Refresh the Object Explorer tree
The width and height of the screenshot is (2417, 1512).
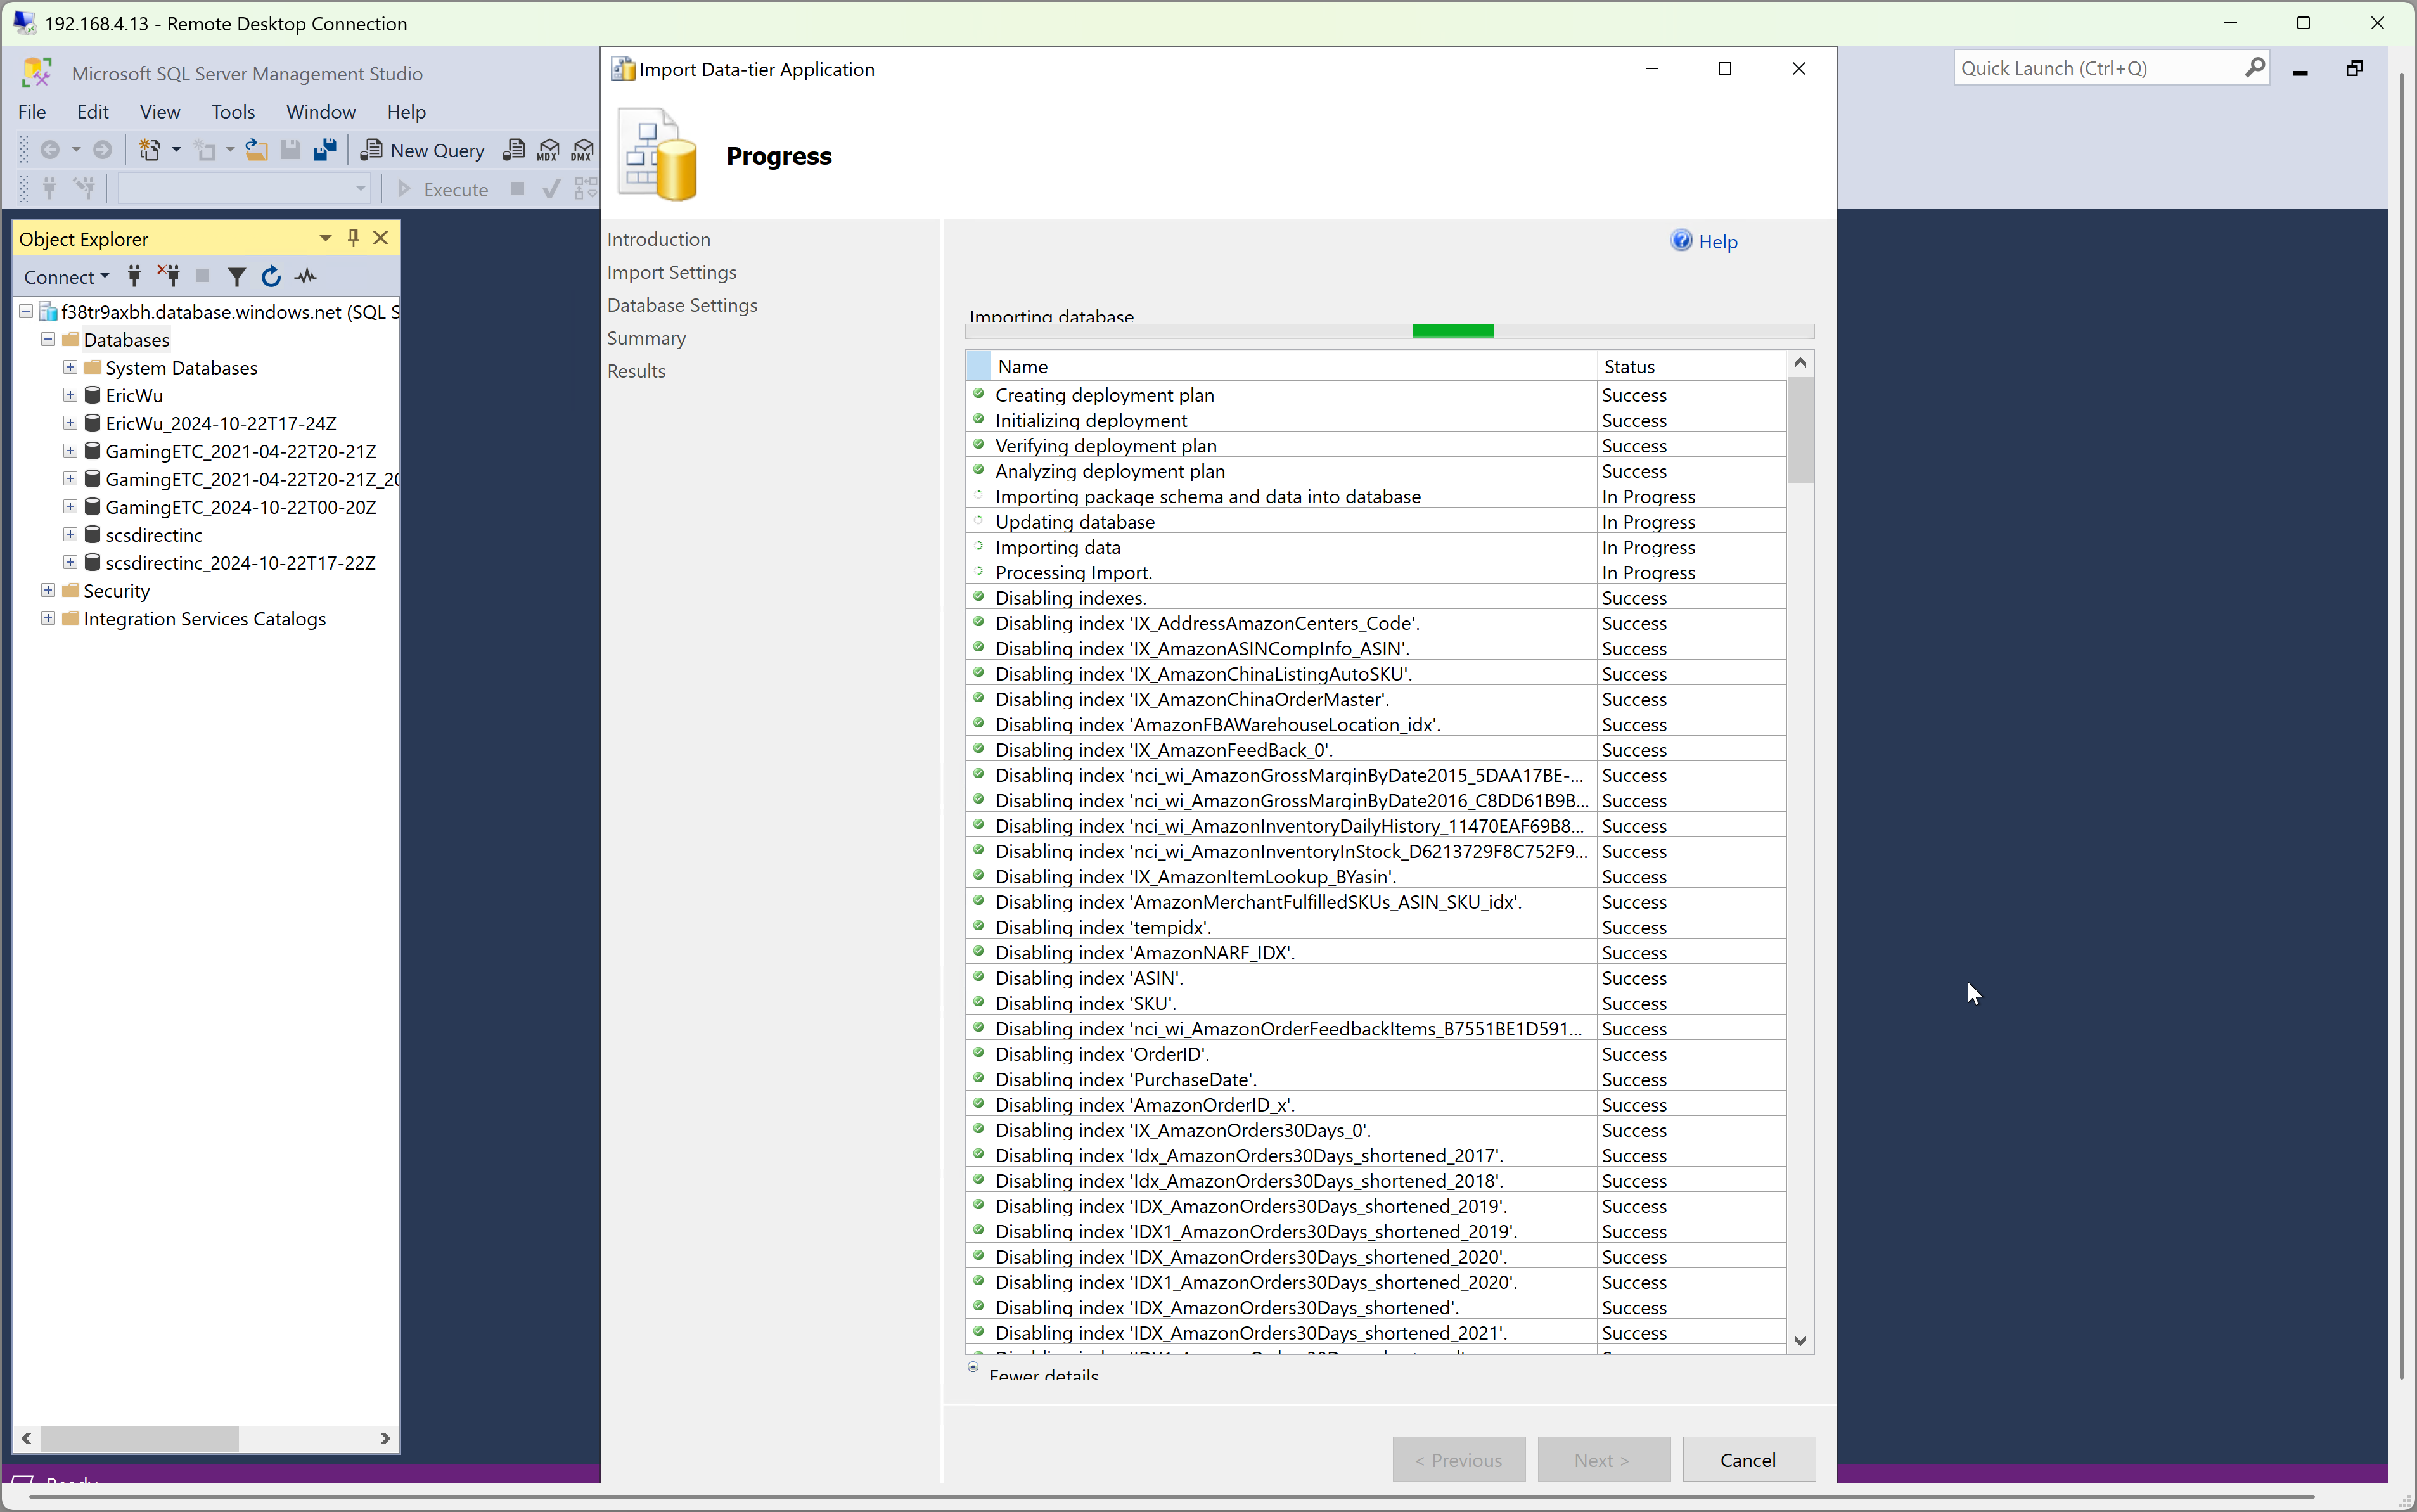coord(271,277)
